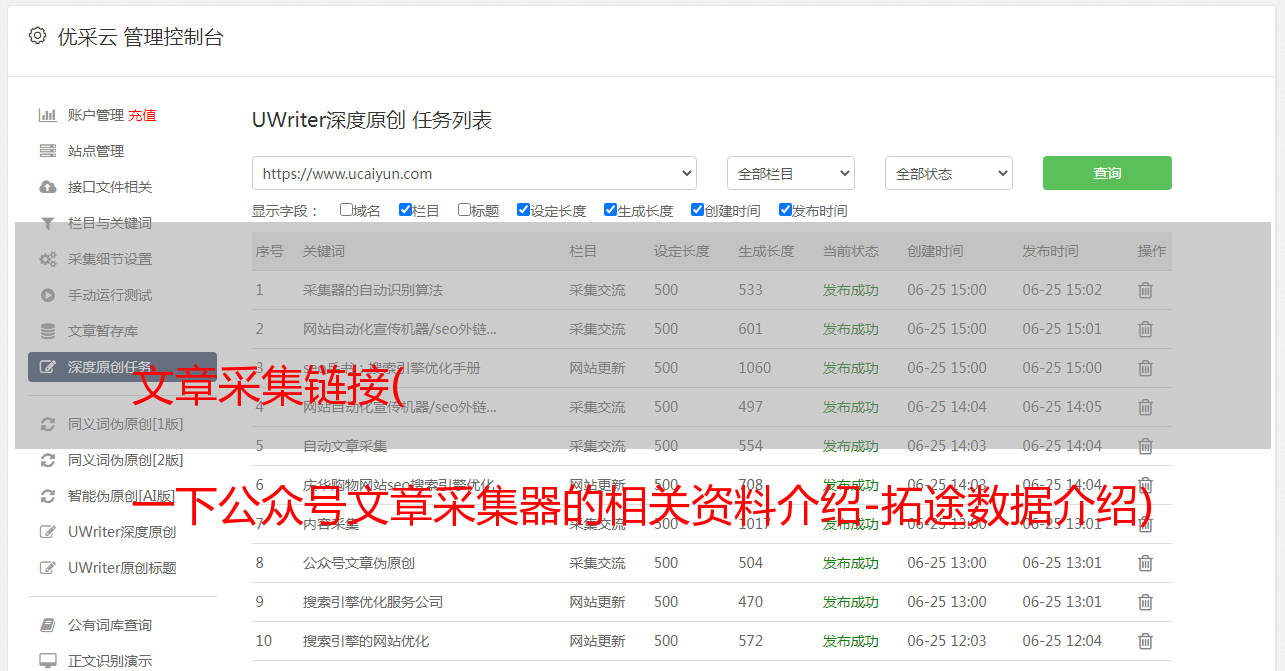Click keyword 采集器的自动识别算法
Image resolution: width=1285 pixels, height=671 pixels.
(x=373, y=290)
